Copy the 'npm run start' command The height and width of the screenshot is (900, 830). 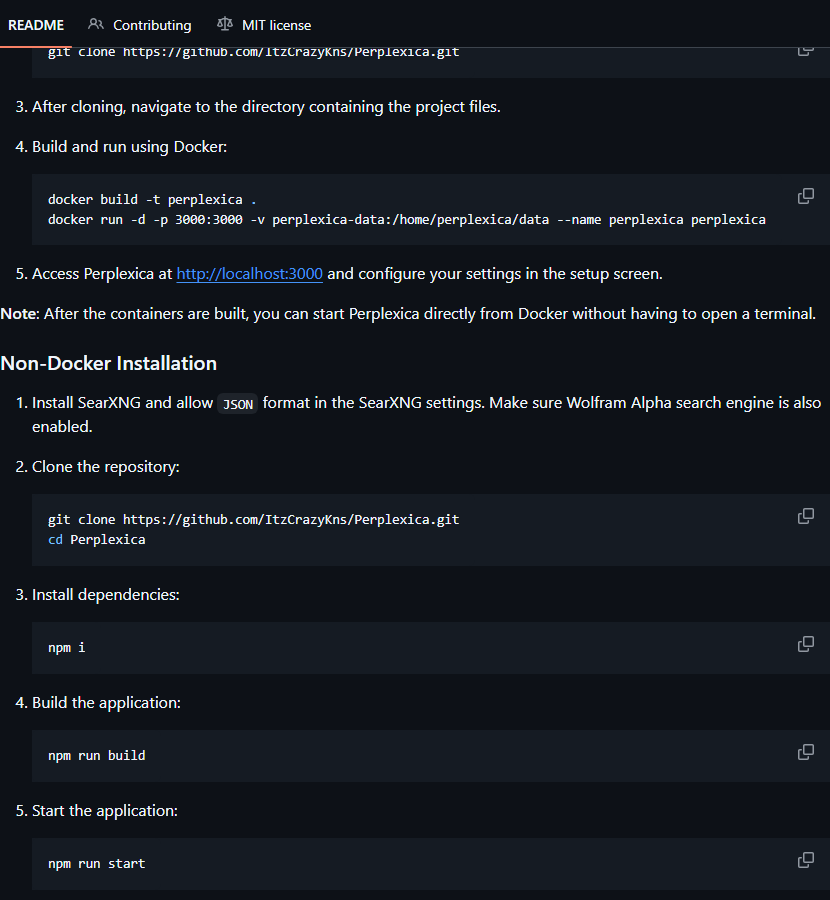tap(805, 860)
